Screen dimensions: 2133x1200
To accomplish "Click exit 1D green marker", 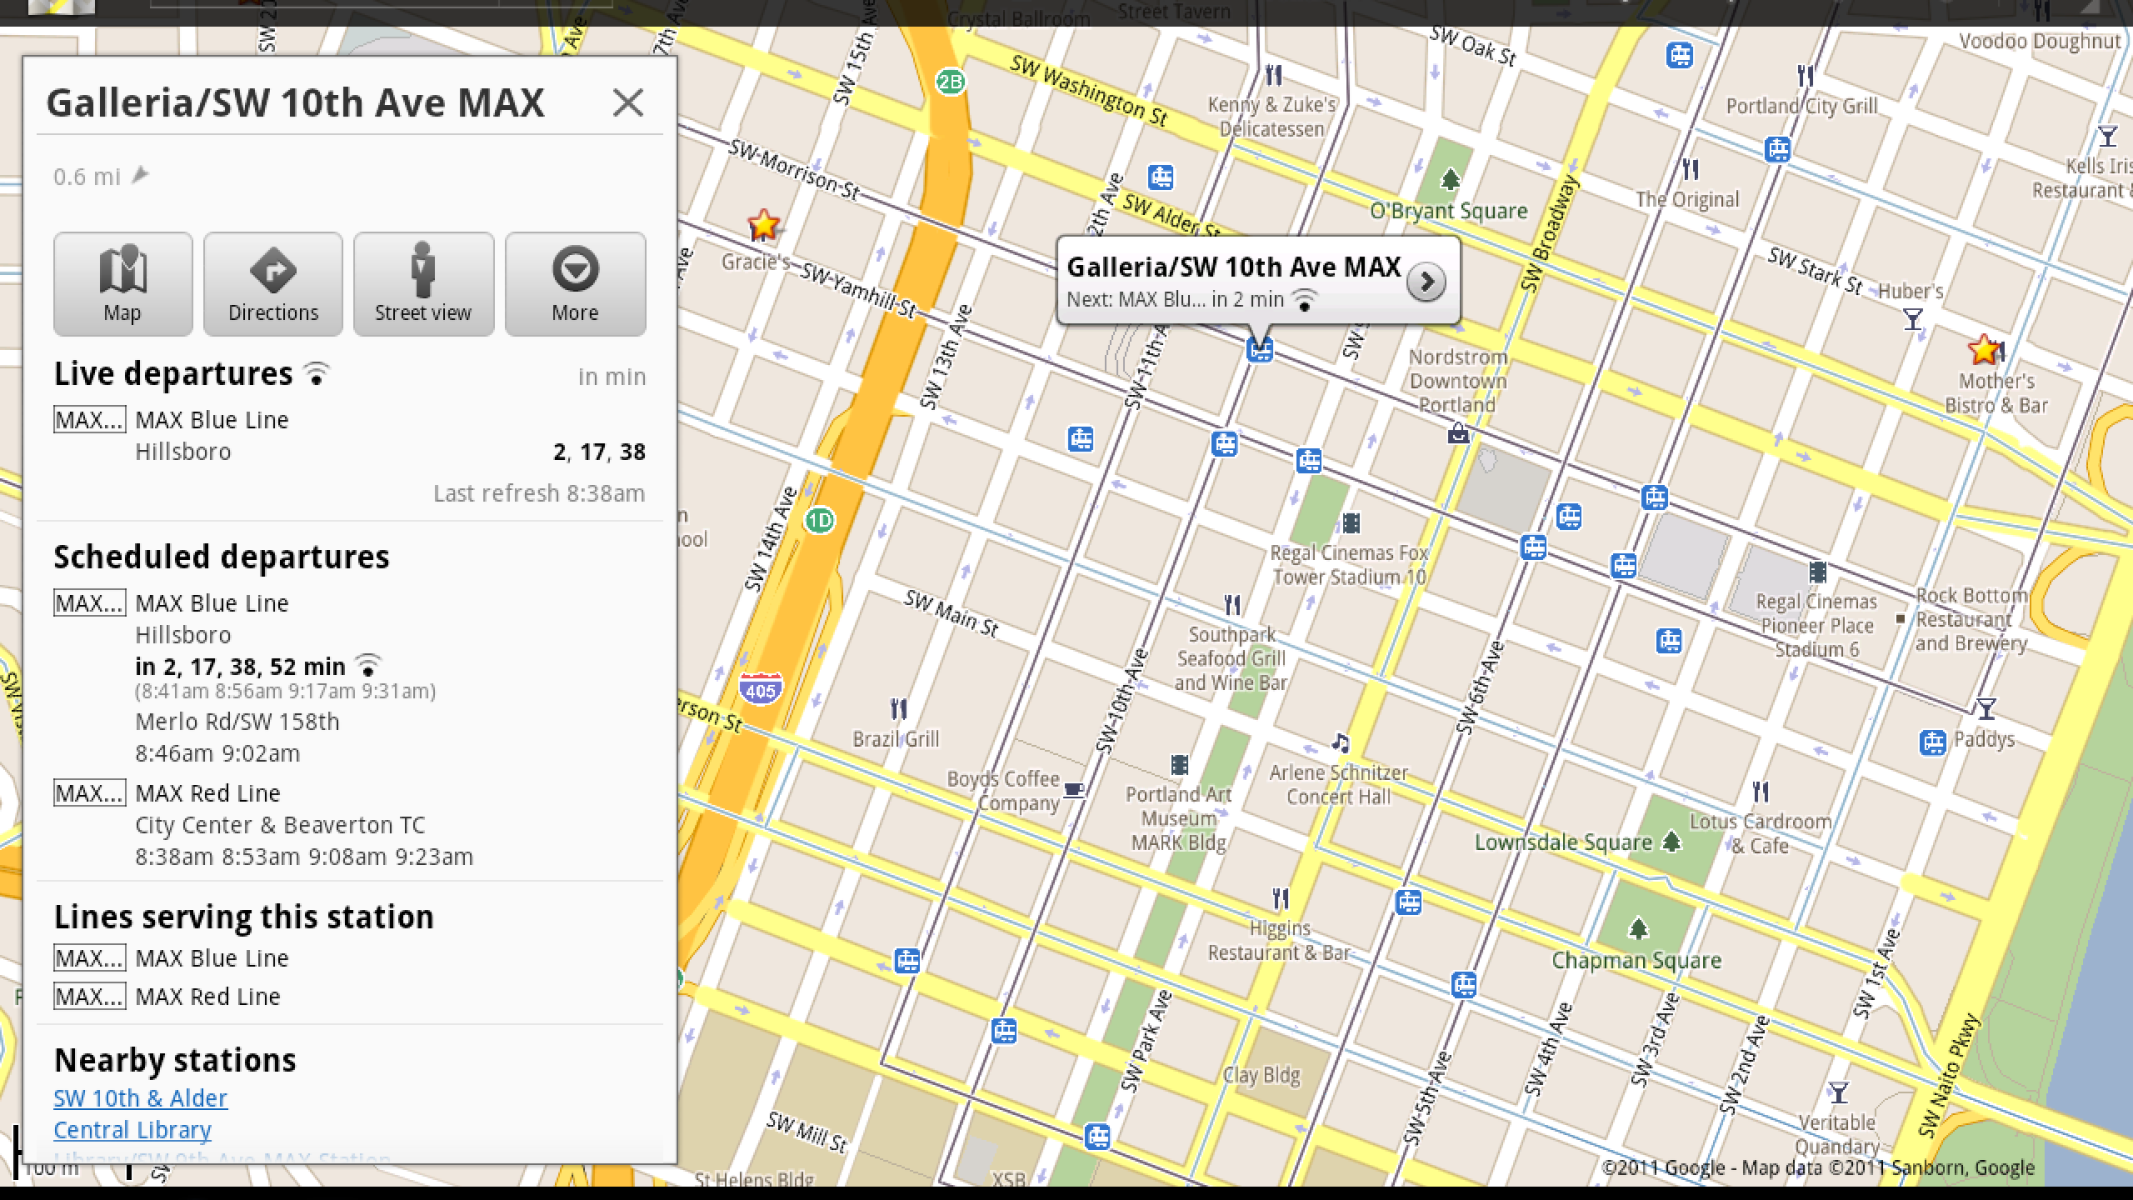I will pos(819,520).
